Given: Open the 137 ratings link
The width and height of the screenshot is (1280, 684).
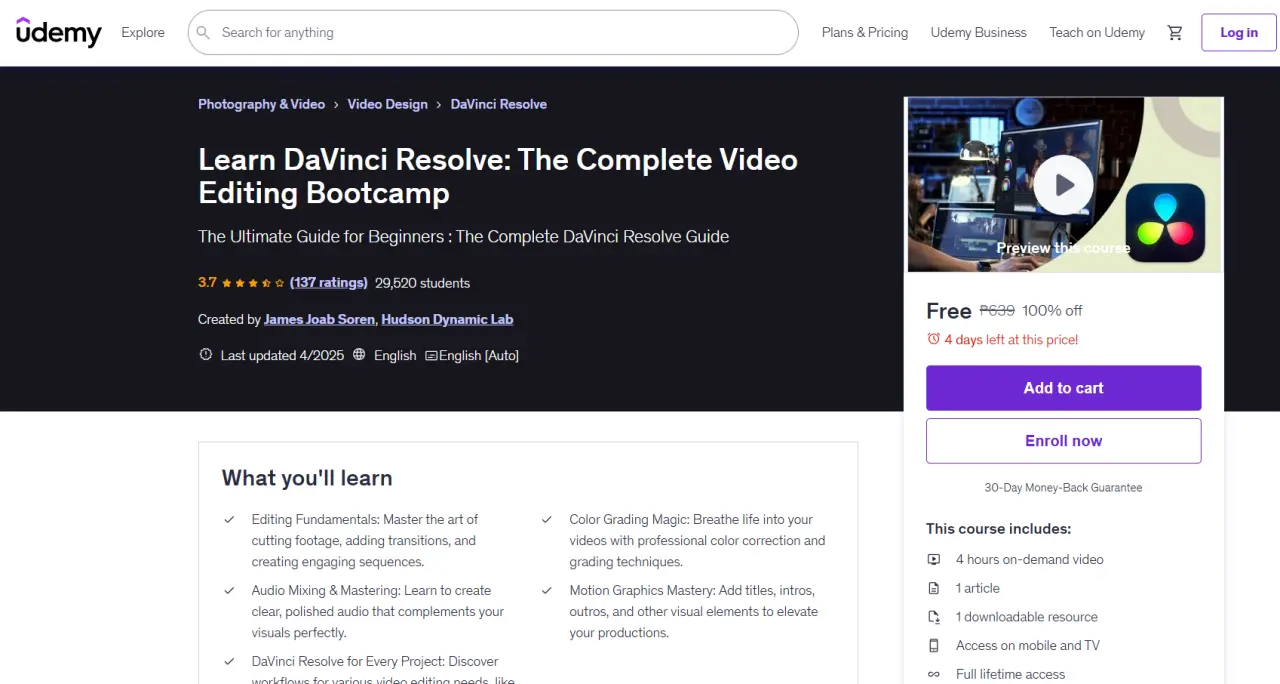Looking at the screenshot, I should 329,283.
